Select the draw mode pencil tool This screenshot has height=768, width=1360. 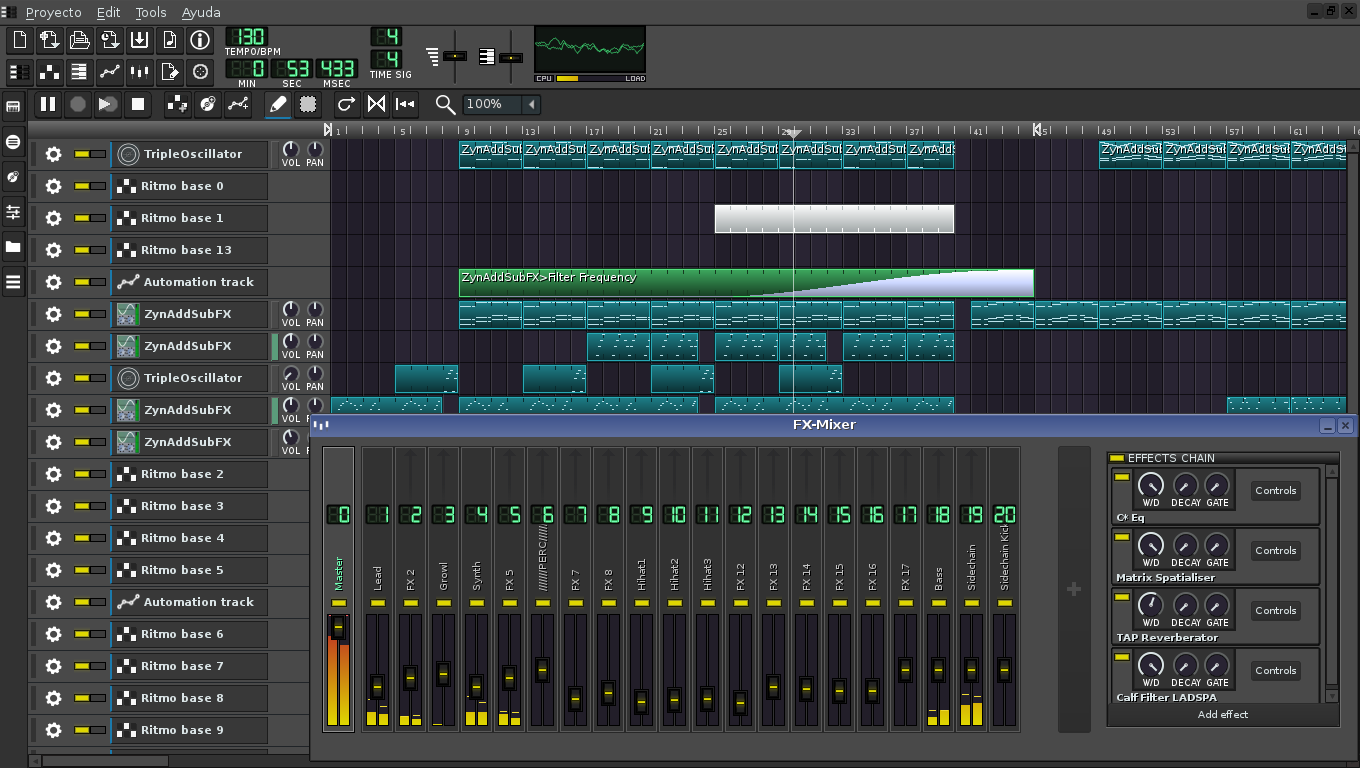278,104
